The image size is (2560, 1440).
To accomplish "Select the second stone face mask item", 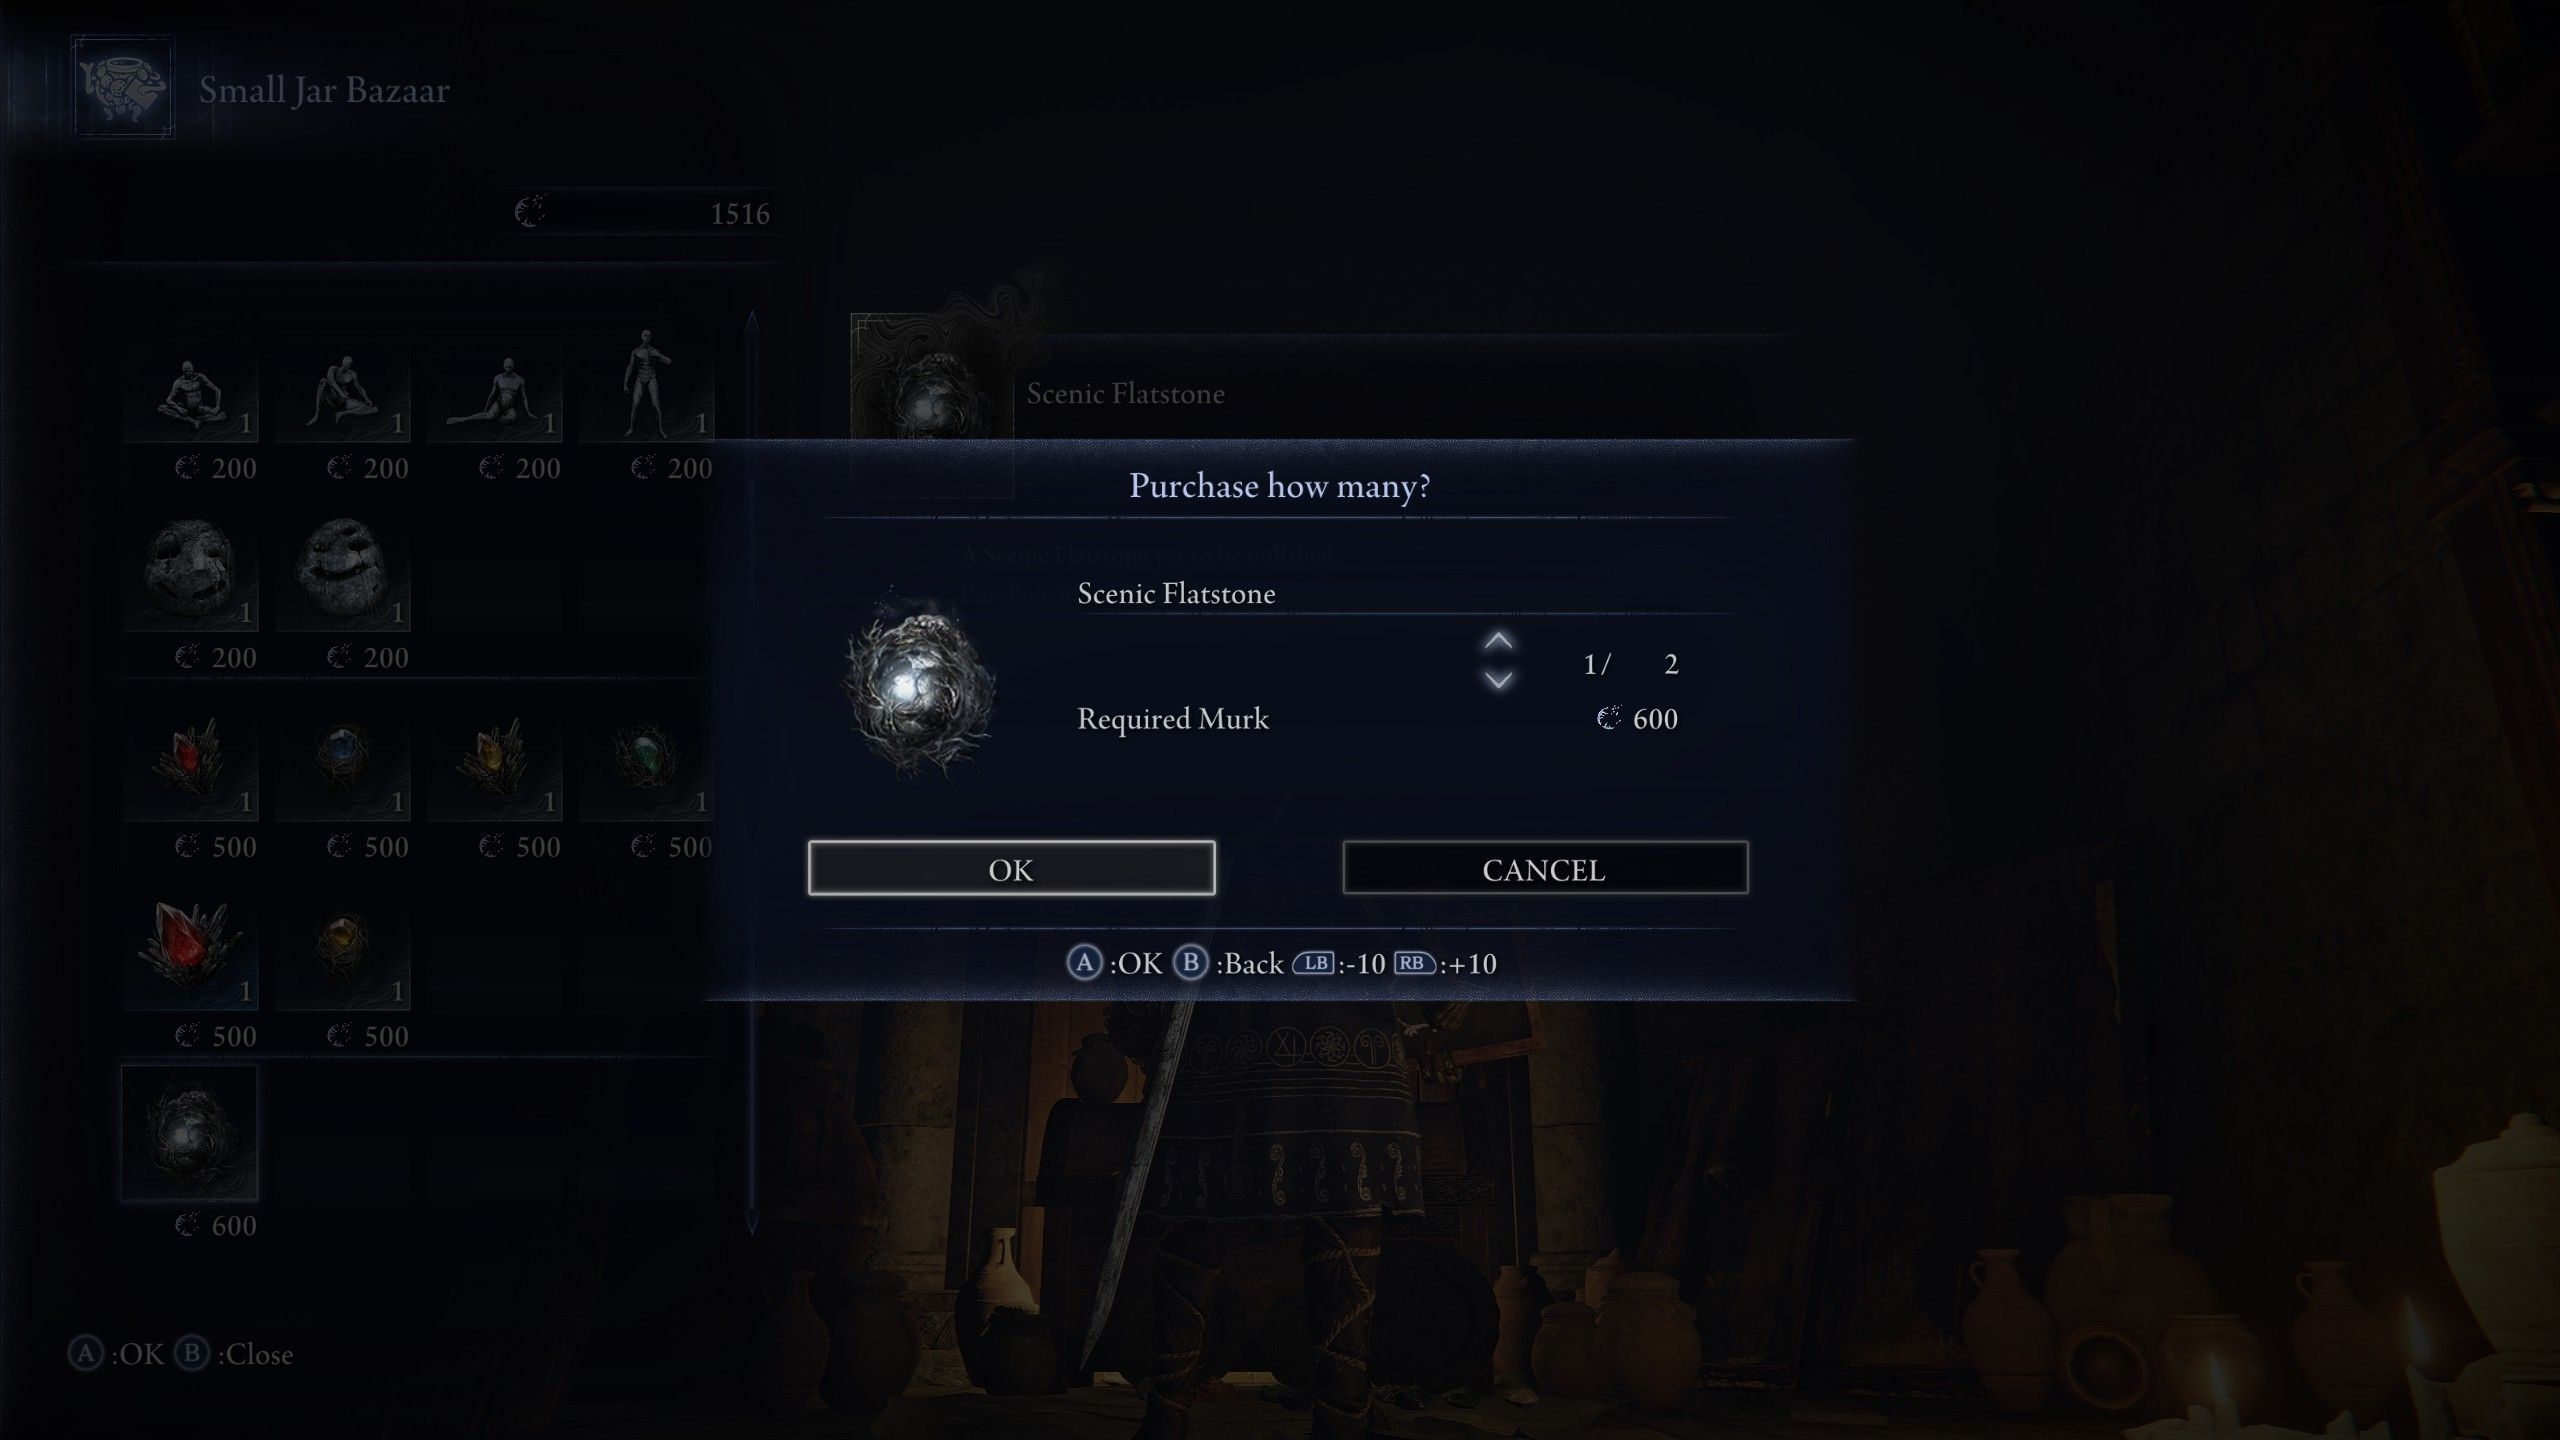I will click(342, 572).
